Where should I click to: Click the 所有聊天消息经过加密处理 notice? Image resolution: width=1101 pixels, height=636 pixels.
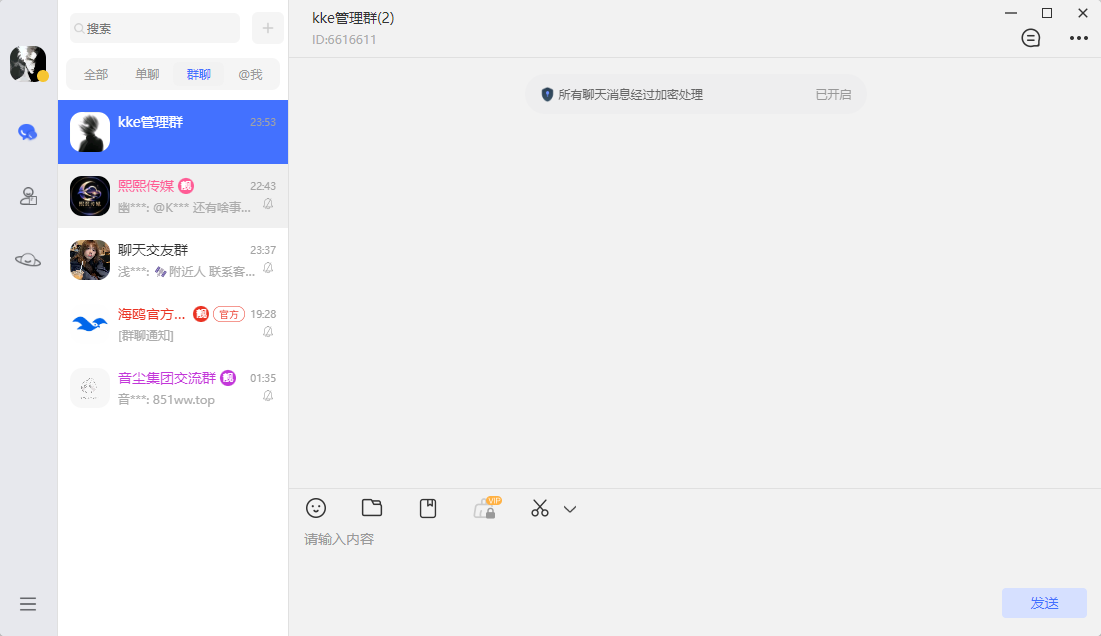(631, 95)
